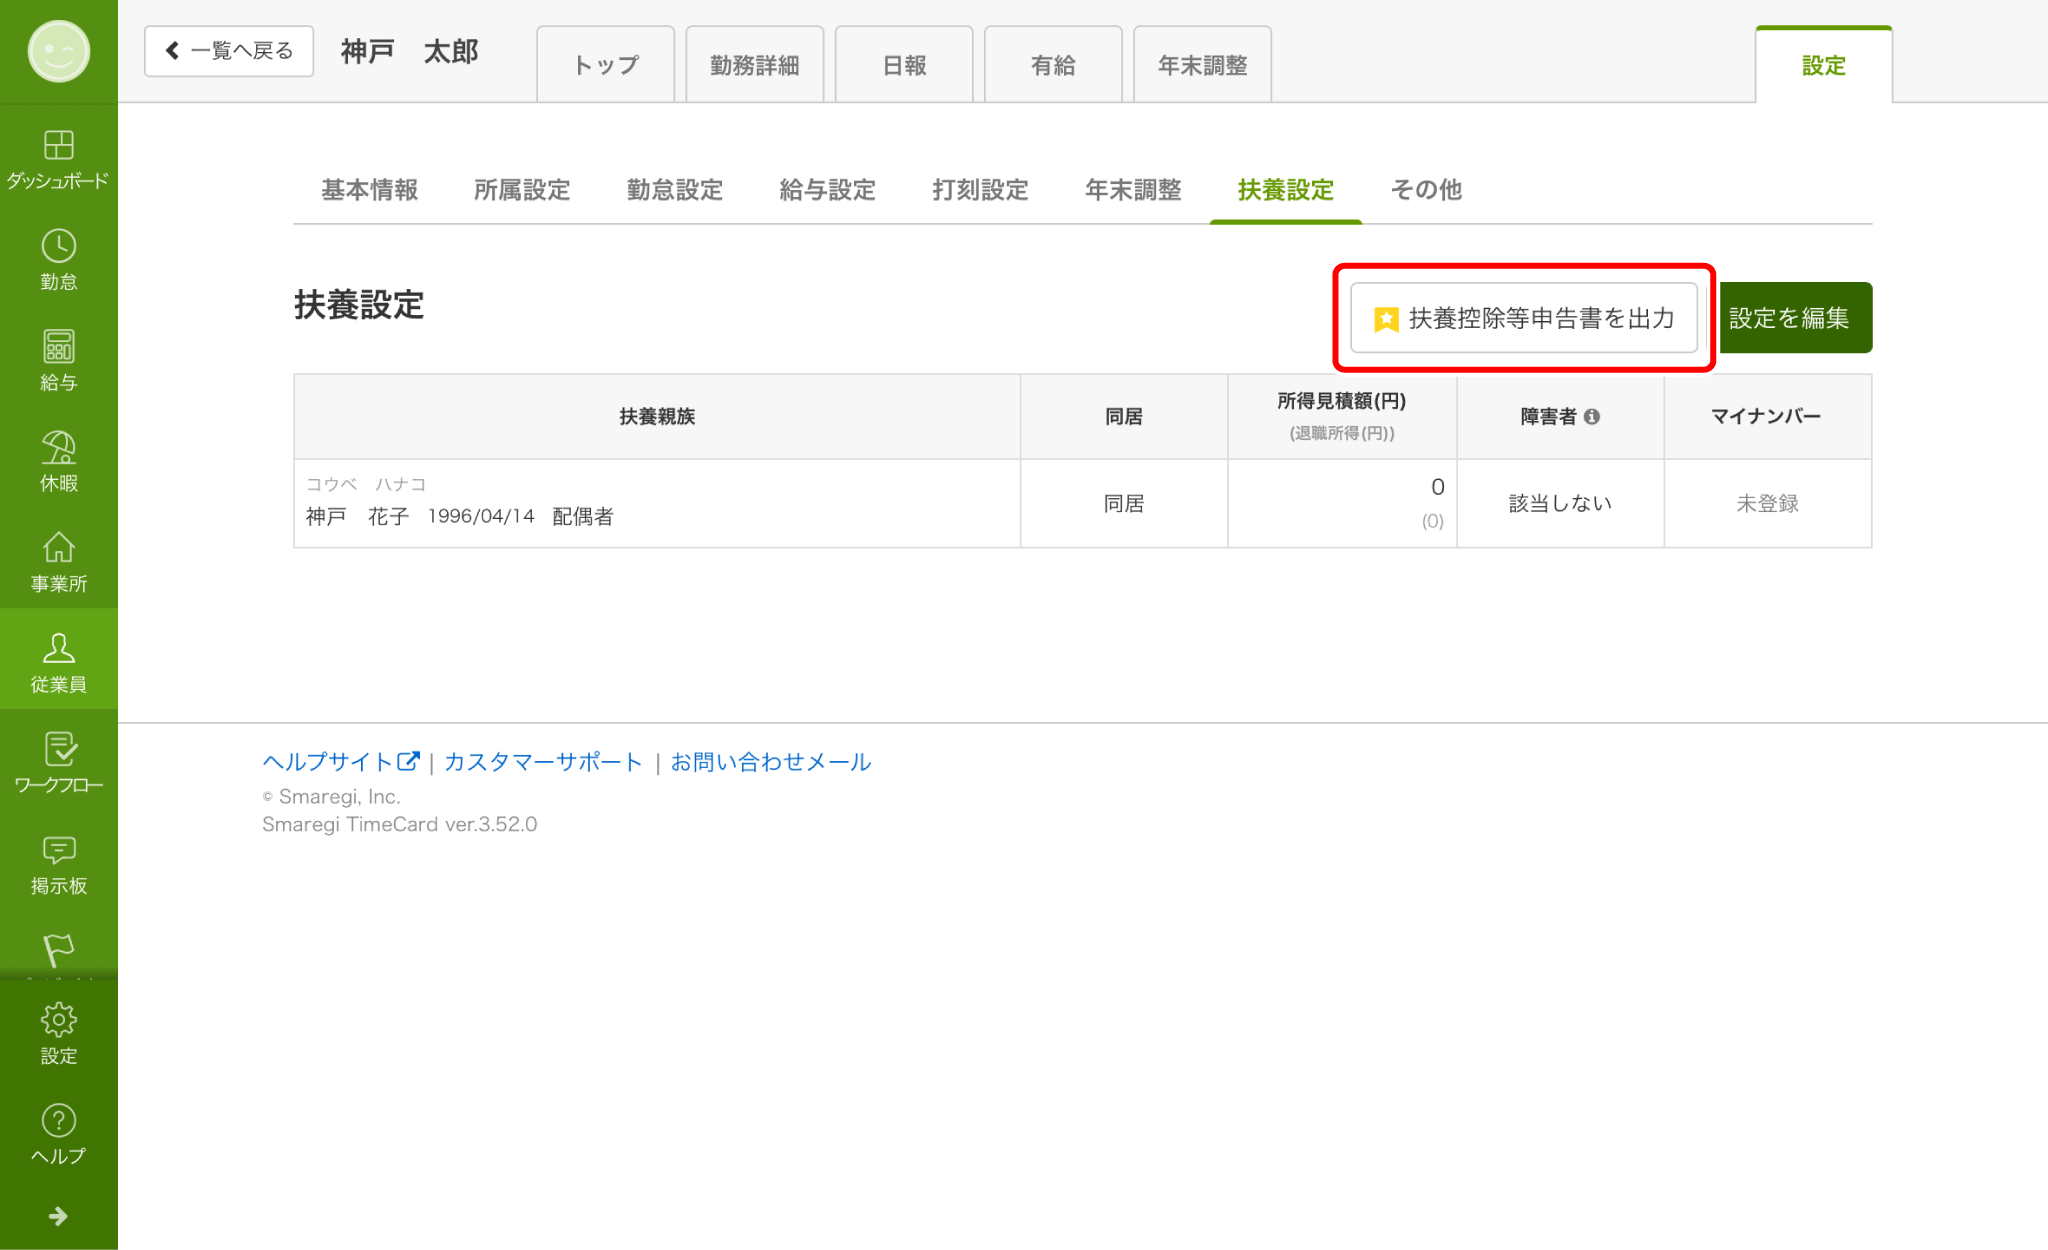Select the 扶養設定 sub-tab
Viewport: 2048px width, 1250px height.
pyautogui.click(x=1286, y=190)
